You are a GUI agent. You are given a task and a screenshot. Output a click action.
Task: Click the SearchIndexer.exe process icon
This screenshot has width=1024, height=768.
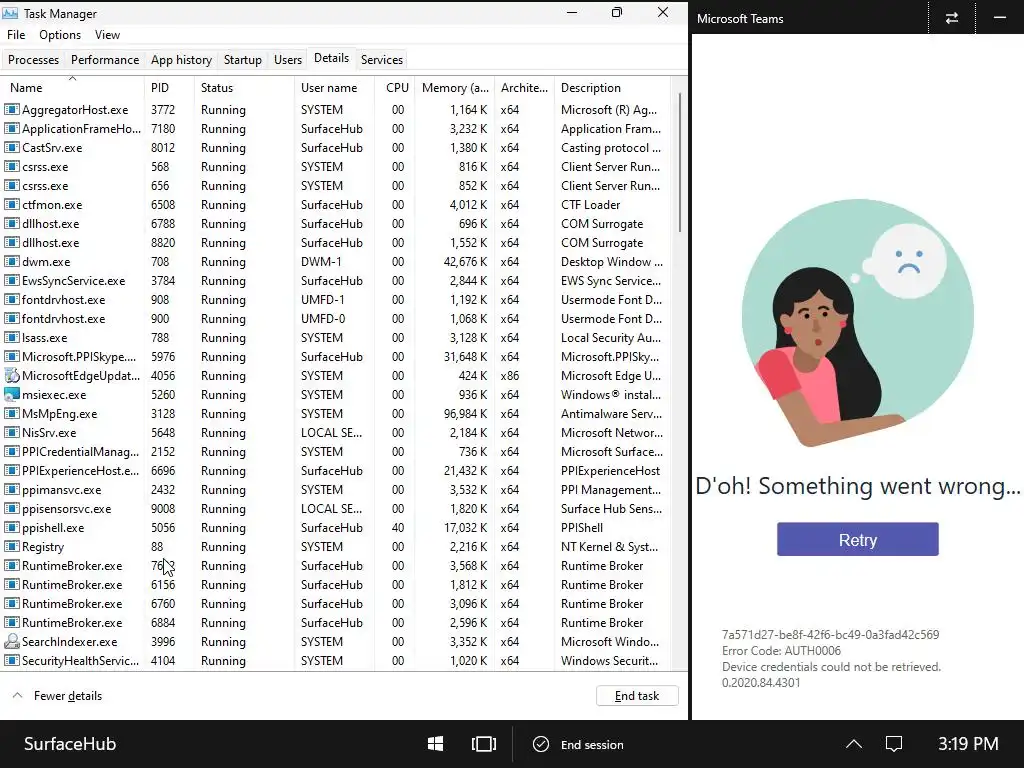(x=12, y=641)
